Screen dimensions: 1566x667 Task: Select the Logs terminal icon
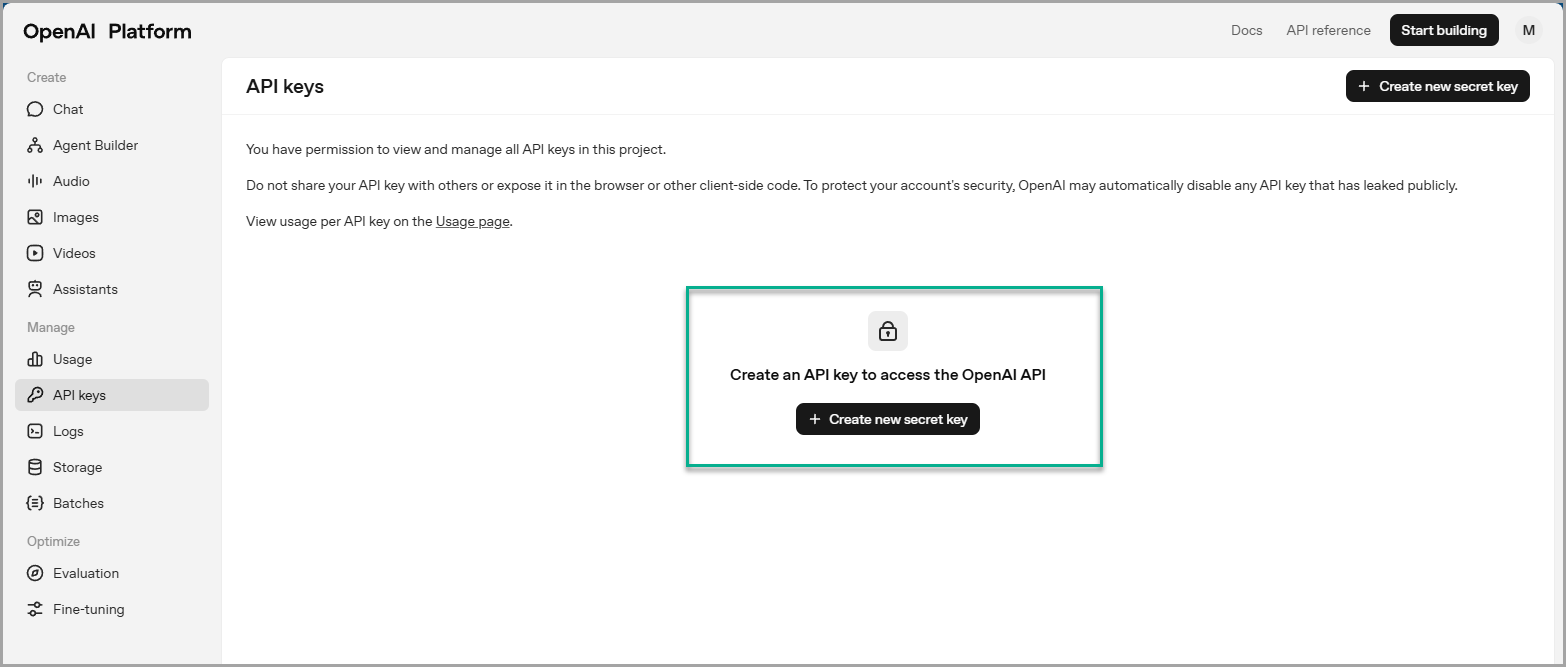pos(35,431)
